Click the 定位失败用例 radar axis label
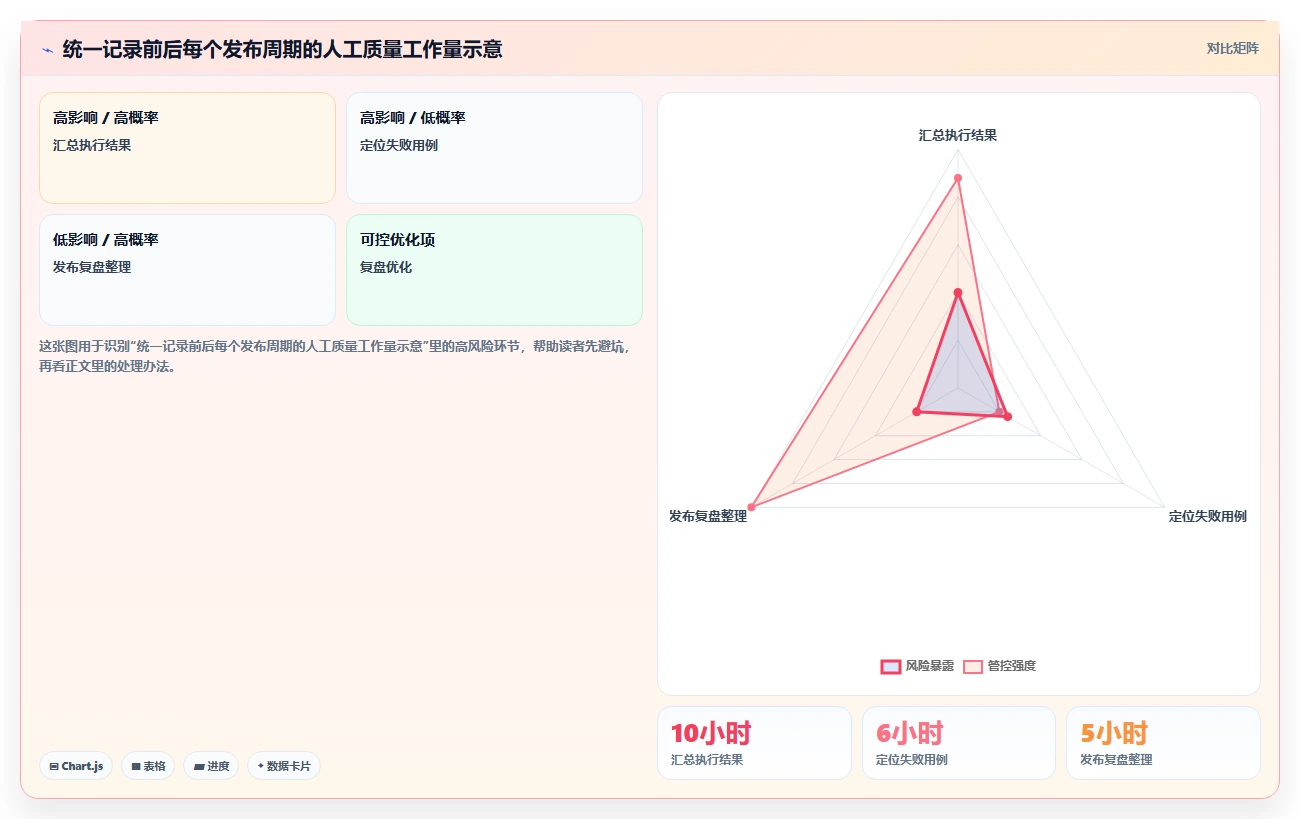Viewport: 1300px width, 819px height. coord(1208,516)
